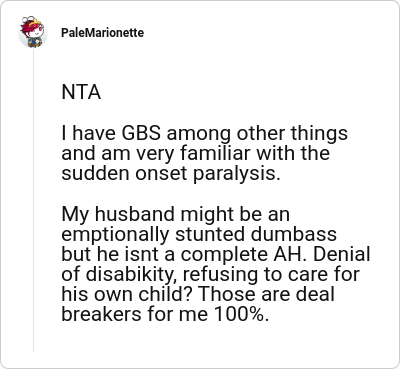
Task: Select the line starting 'I have GBS'
Action: click(204, 133)
